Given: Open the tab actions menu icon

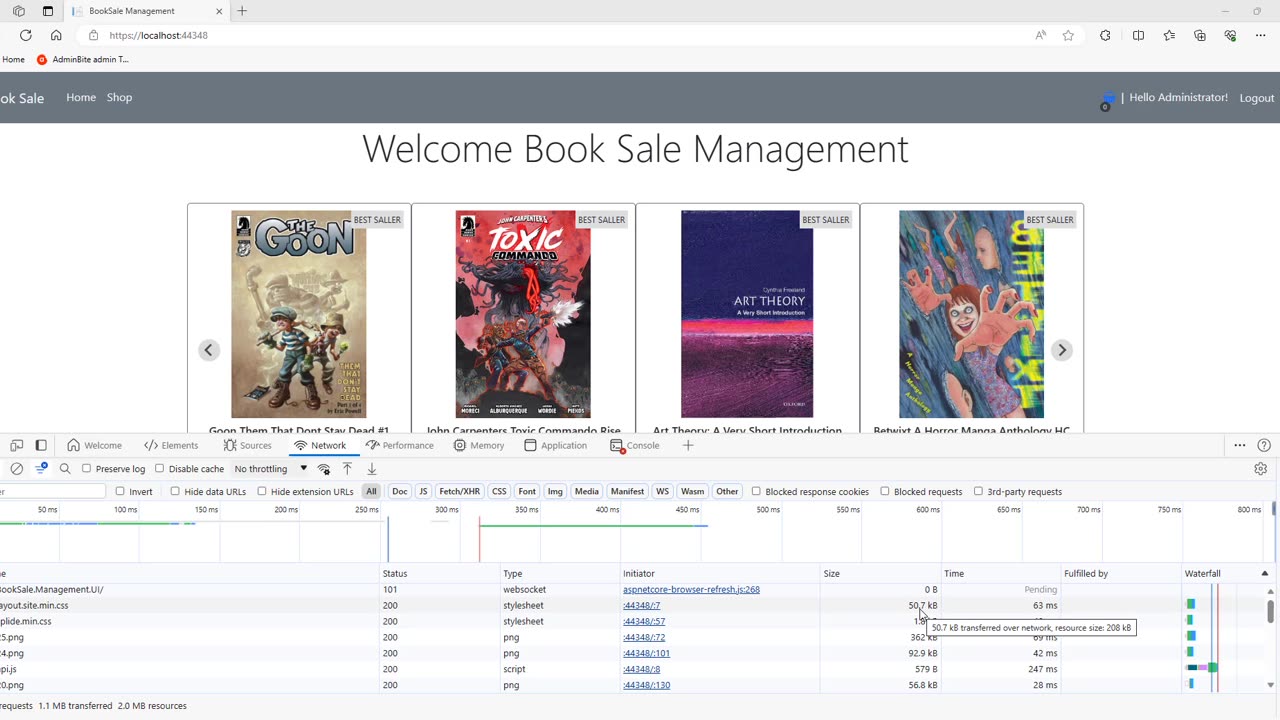Looking at the screenshot, I should [x=48, y=11].
